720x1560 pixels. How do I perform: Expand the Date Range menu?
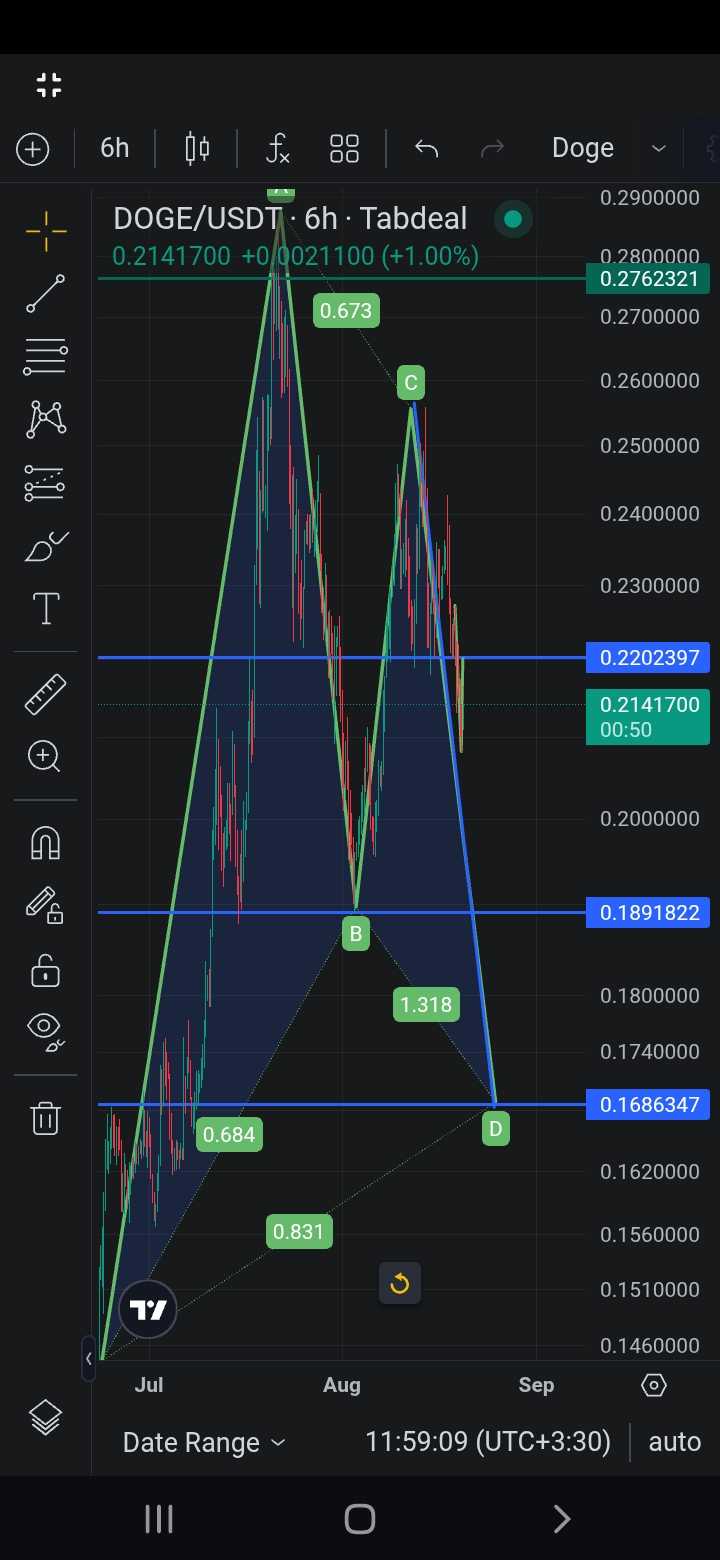pyautogui.click(x=204, y=1442)
